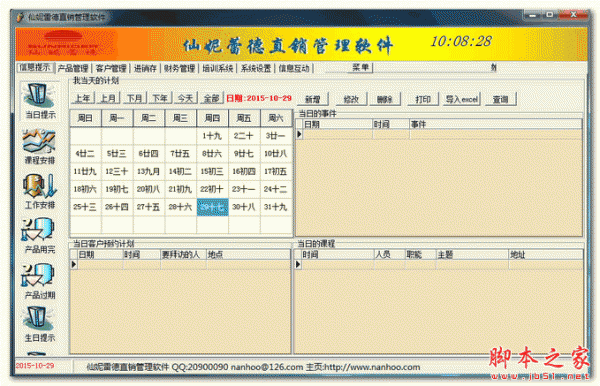Select the first row in 当日客户预约计划 grid
This screenshot has height=386, width=600.
pyautogui.click(x=180, y=264)
